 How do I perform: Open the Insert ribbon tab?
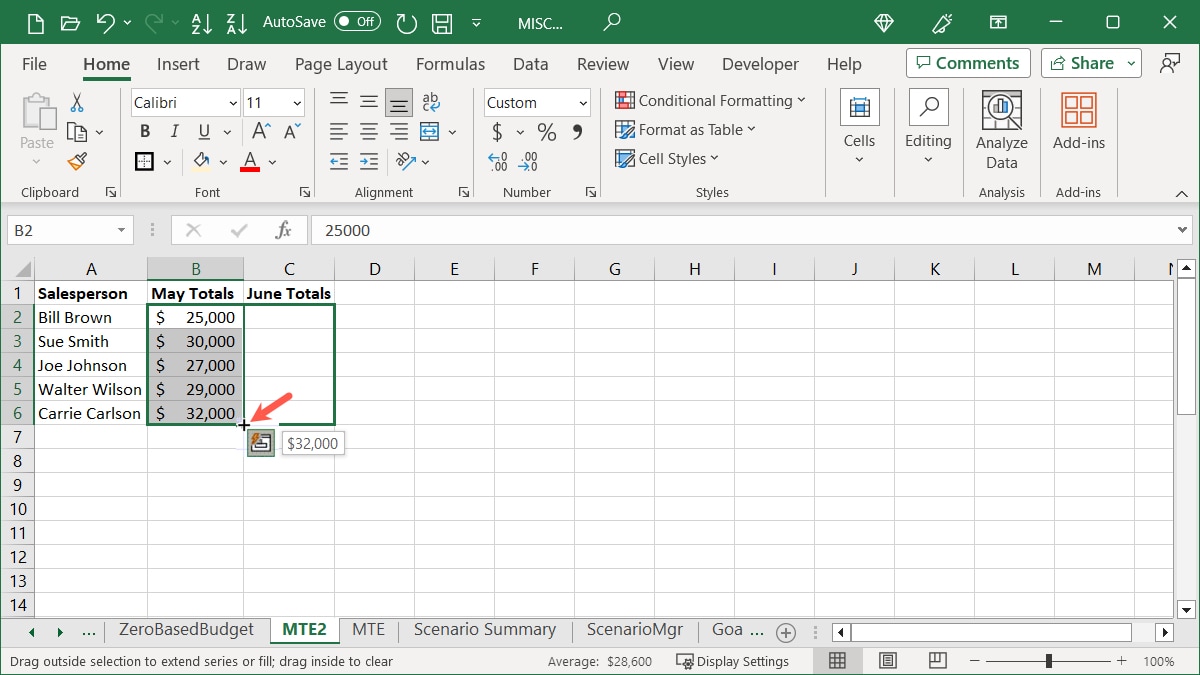(178, 64)
